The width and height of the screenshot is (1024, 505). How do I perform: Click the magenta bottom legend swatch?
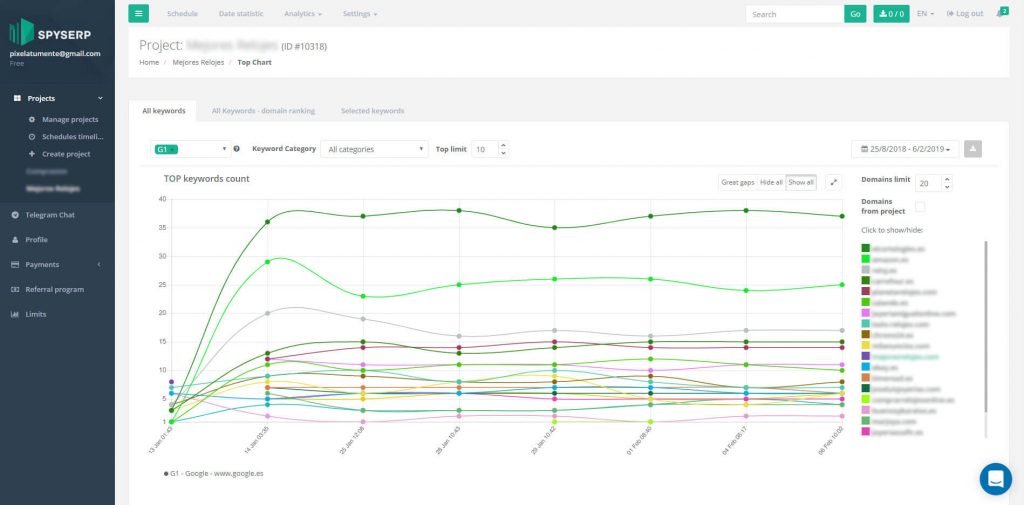tap(865, 432)
